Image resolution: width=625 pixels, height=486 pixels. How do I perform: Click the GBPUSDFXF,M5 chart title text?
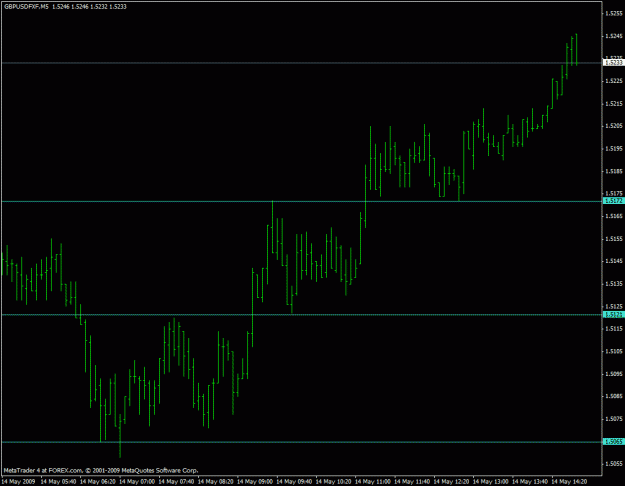[x=27, y=7]
